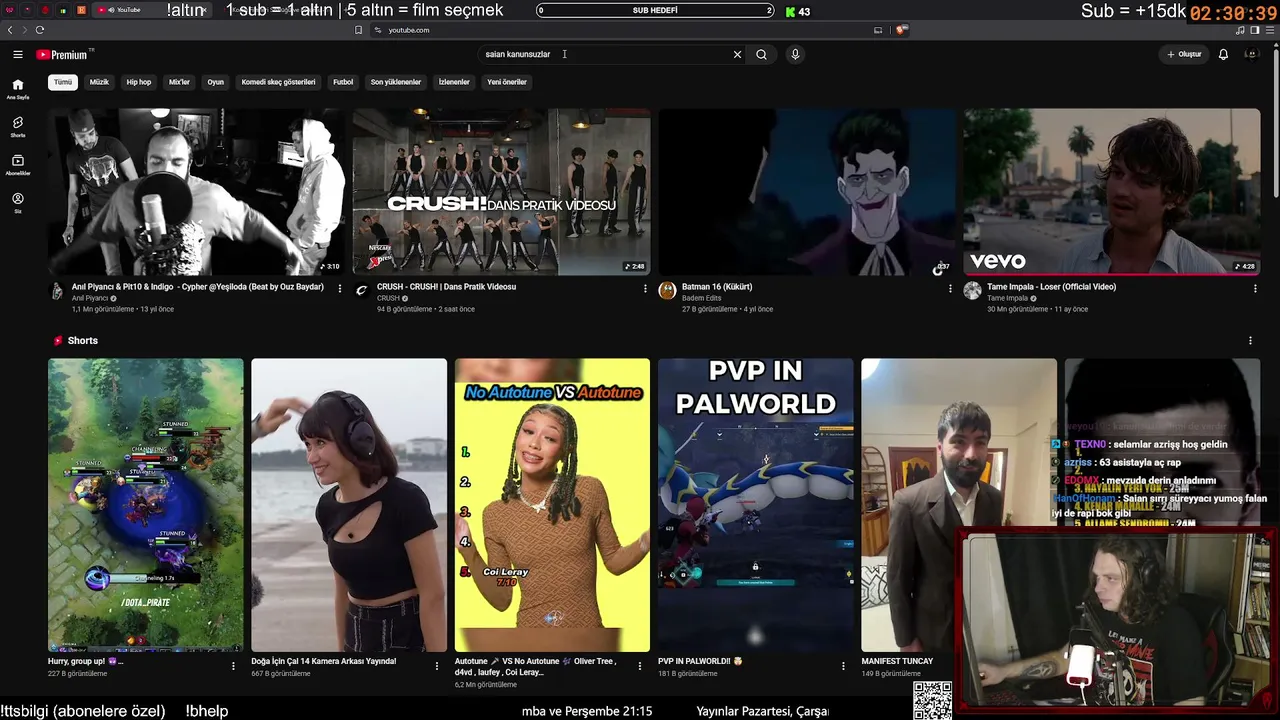Click the magnifier search button
Screen dimensions: 1280x720
tap(762, 55)
